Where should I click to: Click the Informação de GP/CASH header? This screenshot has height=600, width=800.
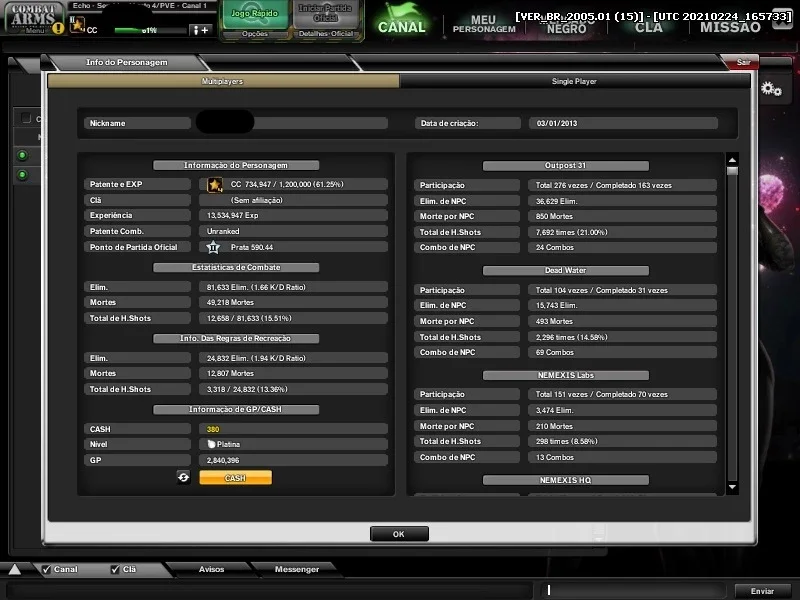tap(236, 410)
